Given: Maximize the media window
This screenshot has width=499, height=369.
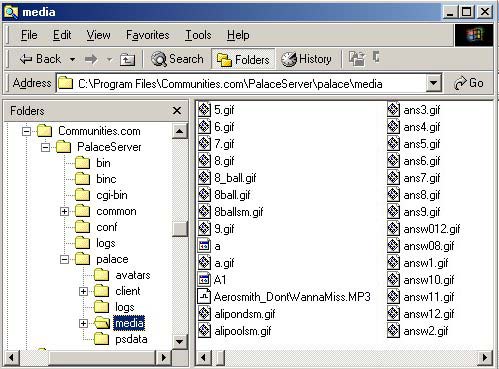Looking at the screenshot, I should click(466, 12).
